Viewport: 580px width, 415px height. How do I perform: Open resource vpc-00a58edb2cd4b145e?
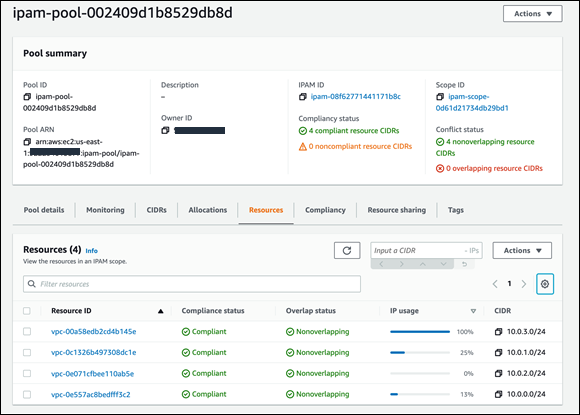coord(94,332)
